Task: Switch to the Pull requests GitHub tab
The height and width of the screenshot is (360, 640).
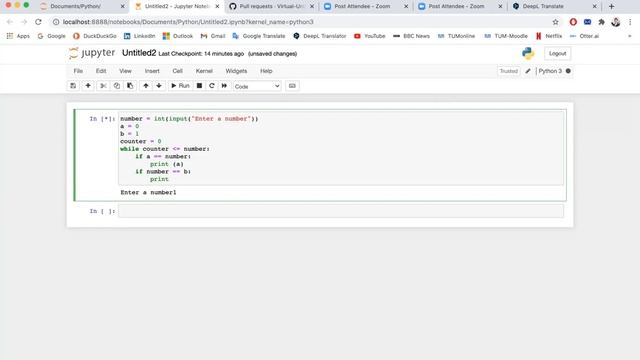Action: coord(271,6)
